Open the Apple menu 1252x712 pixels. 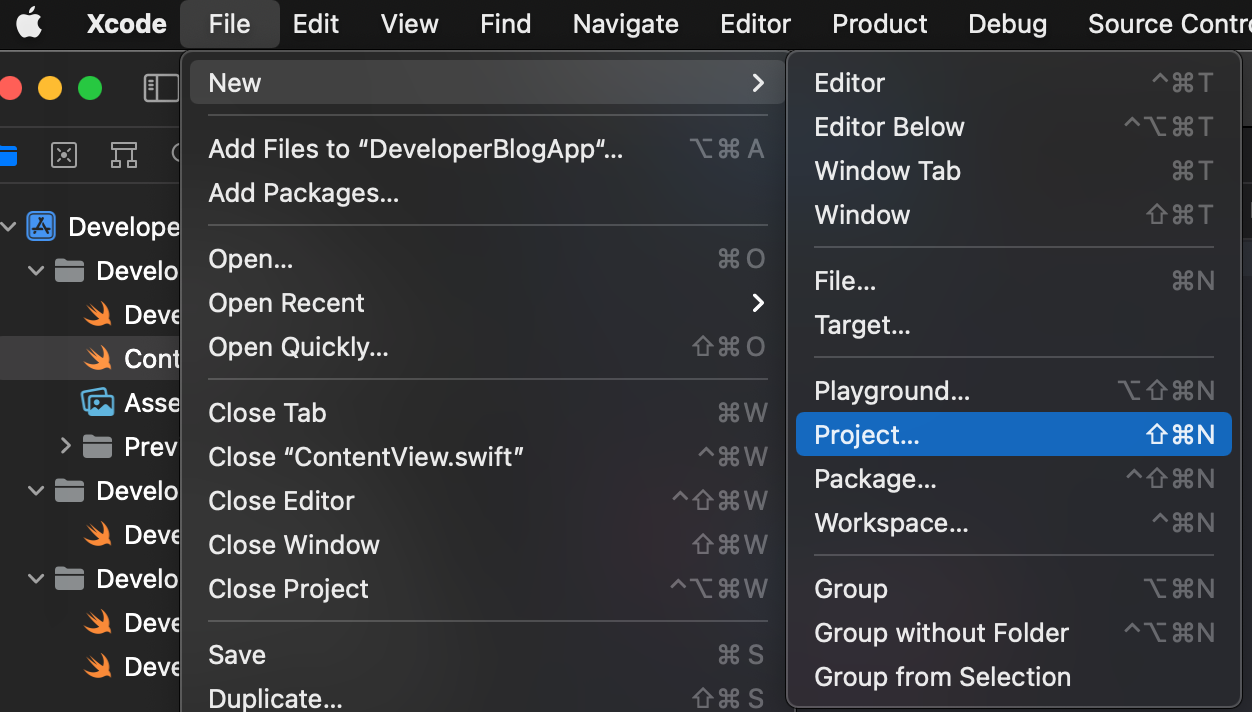click(29, 24)
